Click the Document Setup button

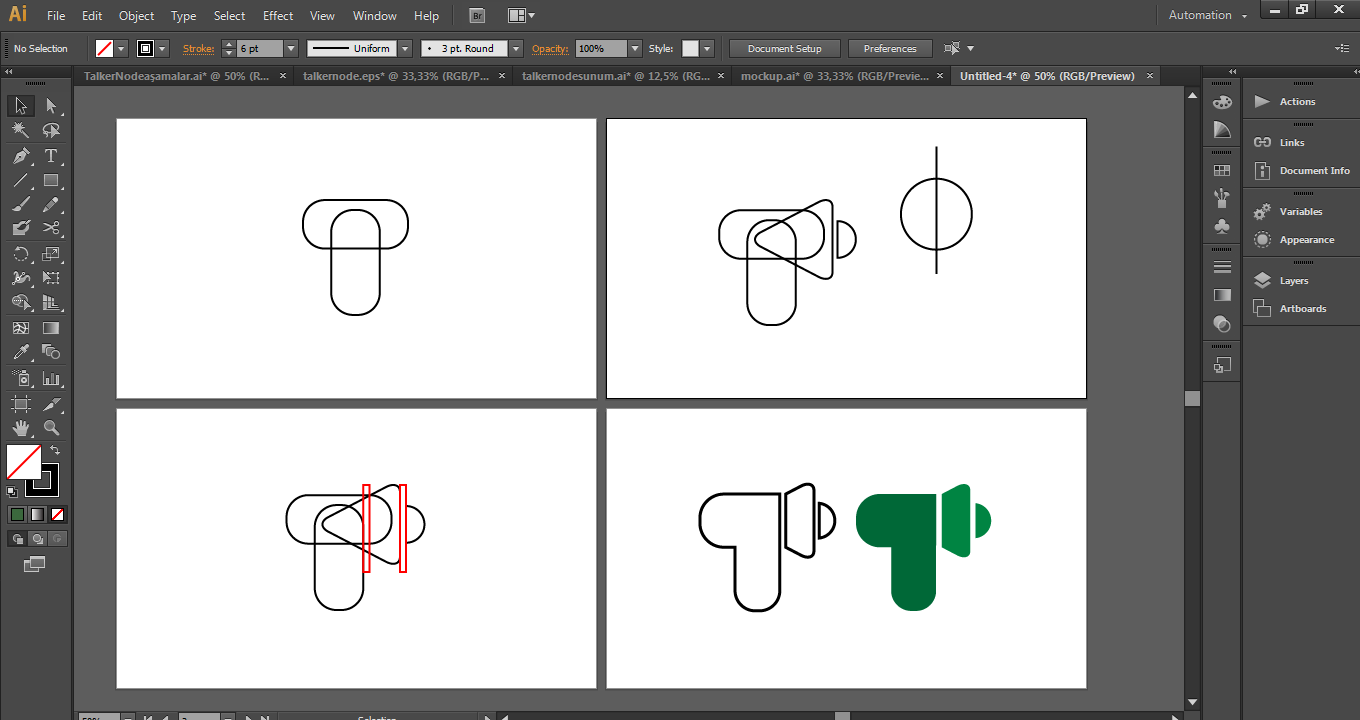coord(785,48)
